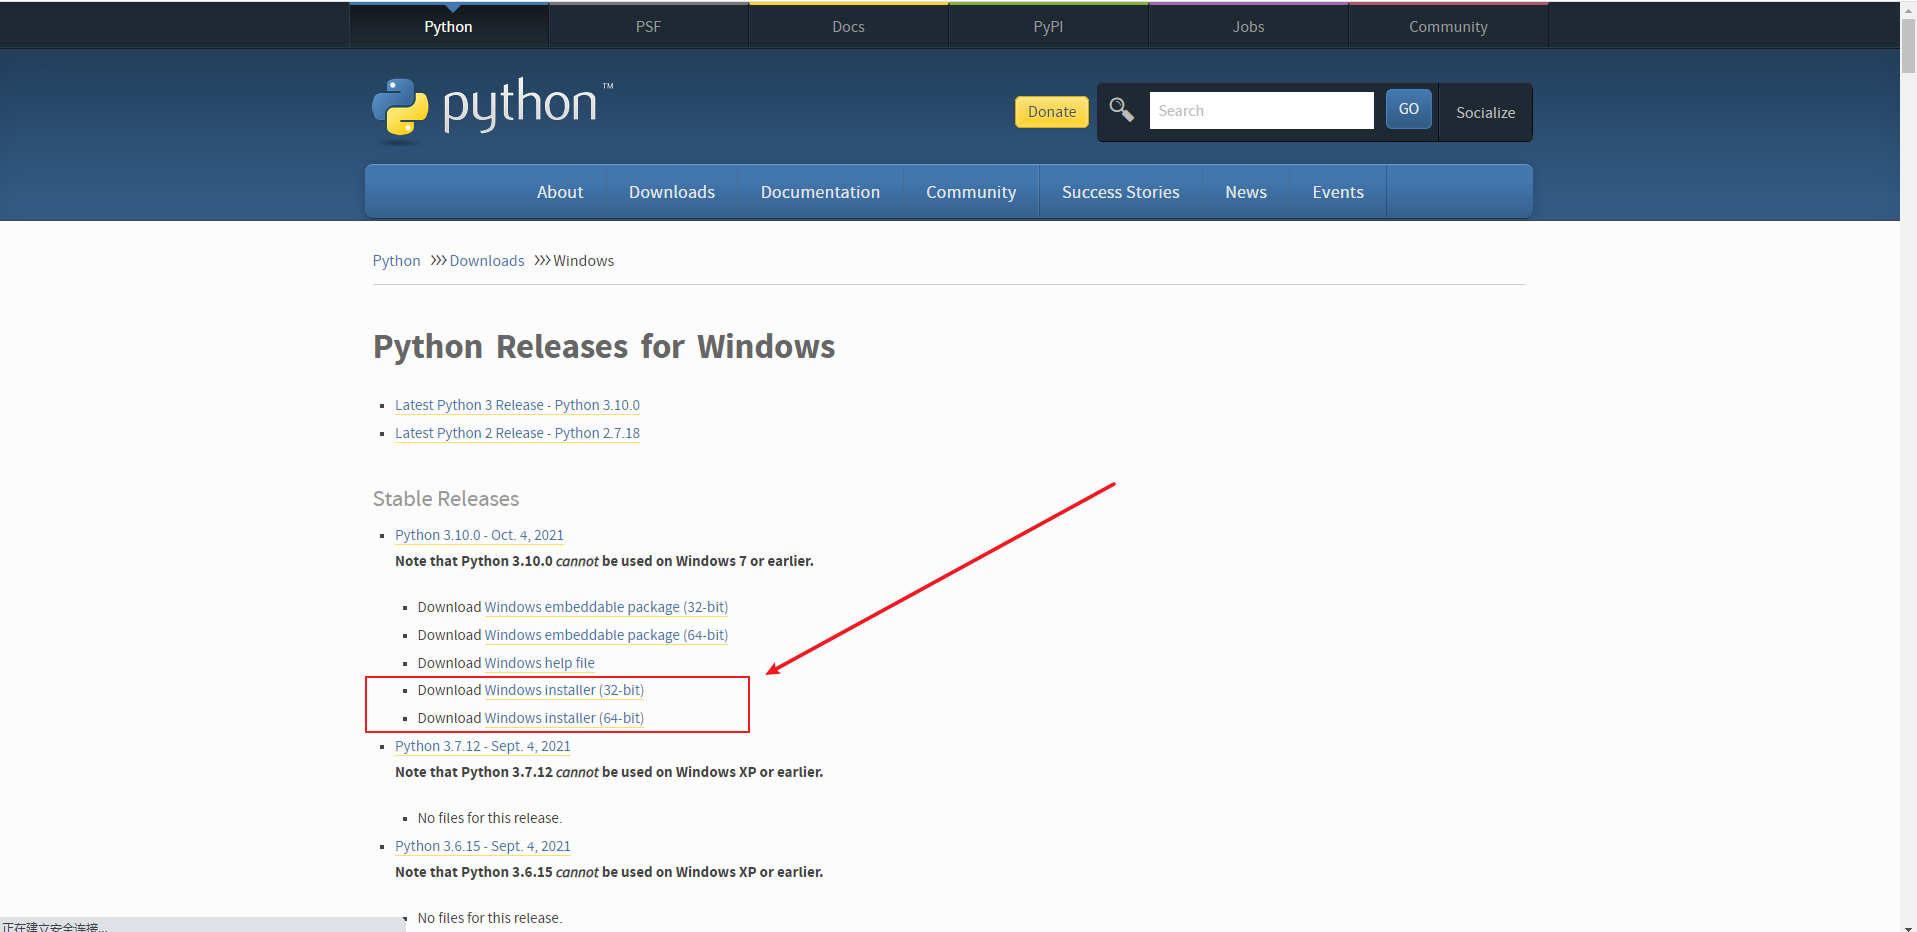Screen dimensions: 1917x932
Task: Open the Community navigation menu
Action: click(971, 192)
